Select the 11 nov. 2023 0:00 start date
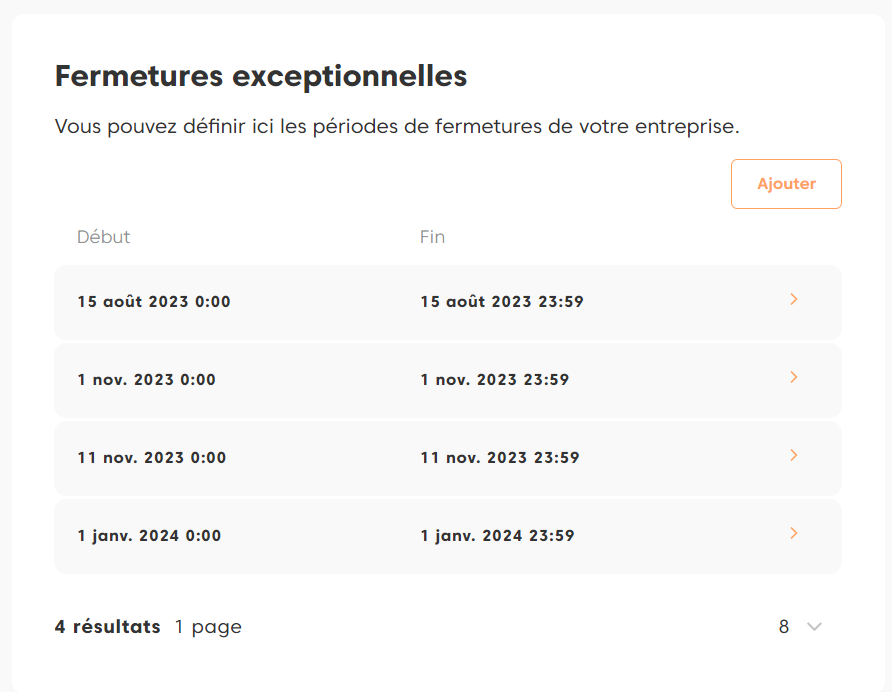This screenshot has height=692, width=892. click(152, 457)
